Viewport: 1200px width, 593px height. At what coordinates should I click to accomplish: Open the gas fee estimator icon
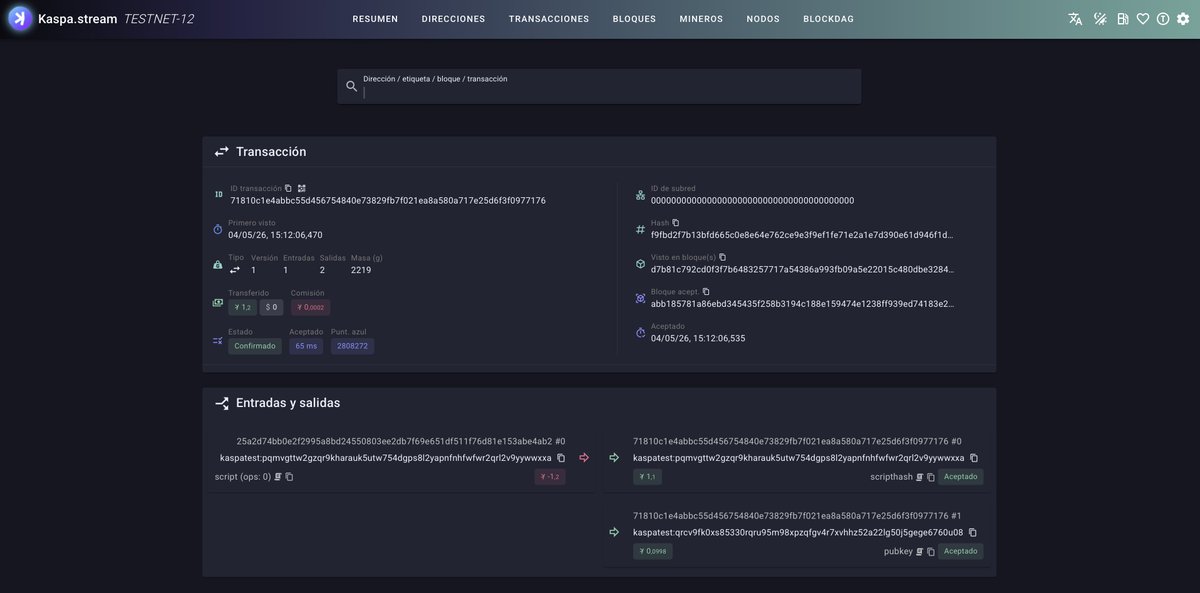[x=1122, y=19]
